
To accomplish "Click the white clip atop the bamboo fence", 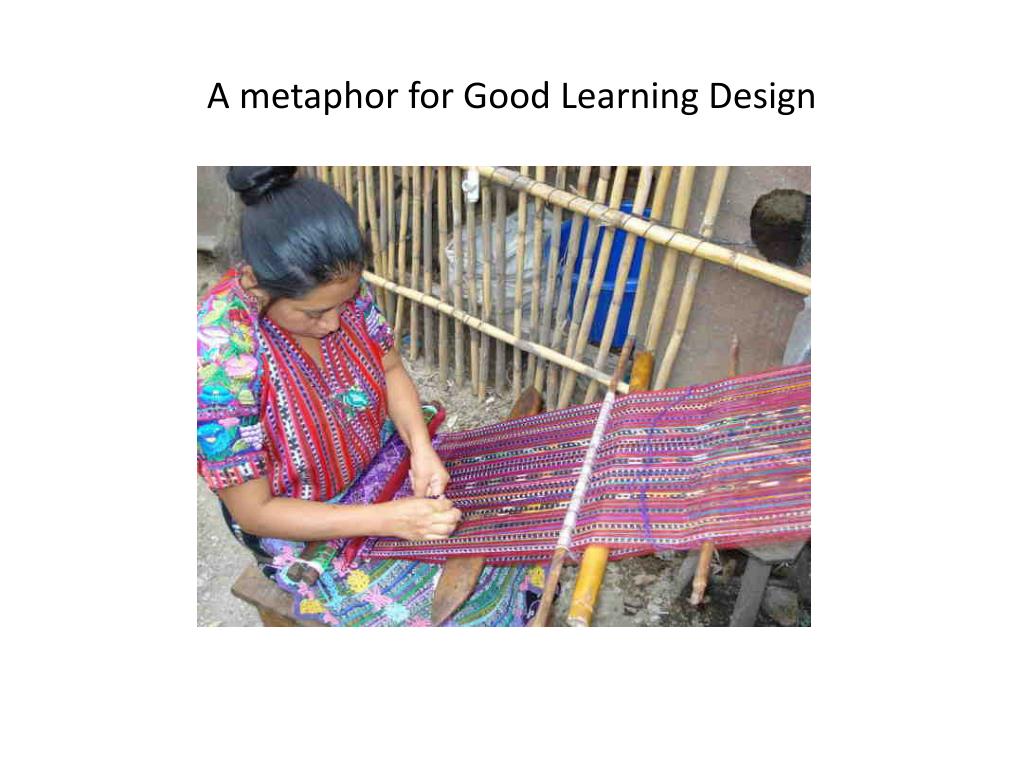I will click(x=471, y=185).
